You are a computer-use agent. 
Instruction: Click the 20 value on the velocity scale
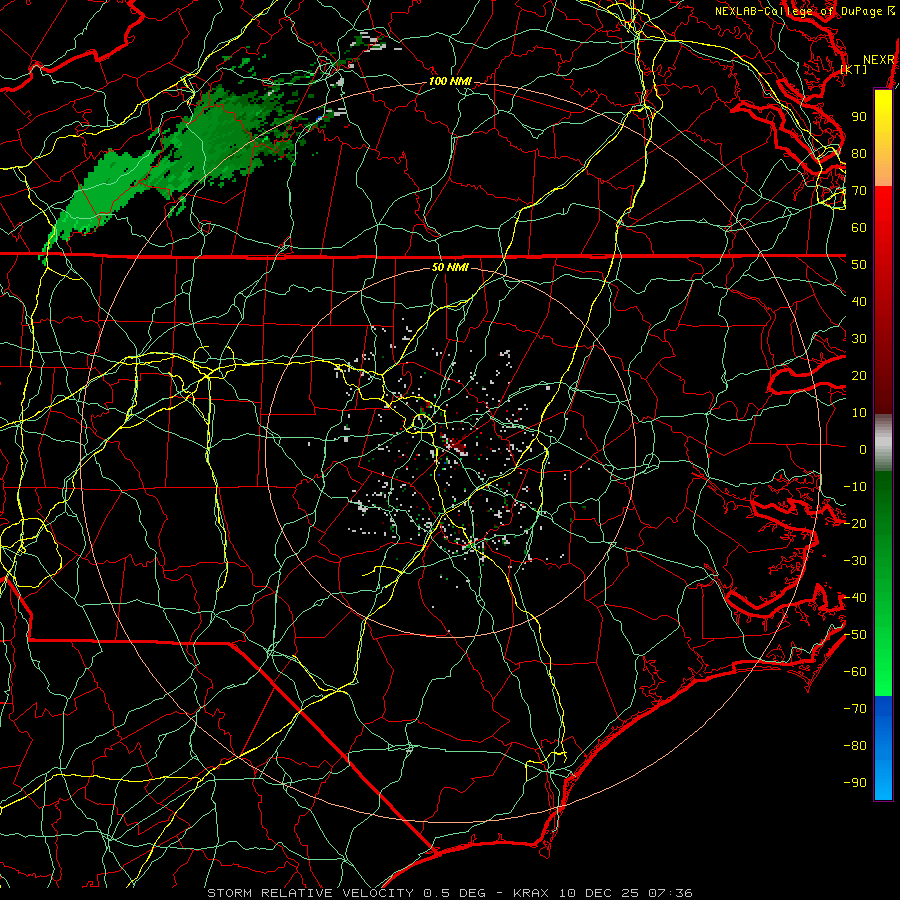point(859,375)
